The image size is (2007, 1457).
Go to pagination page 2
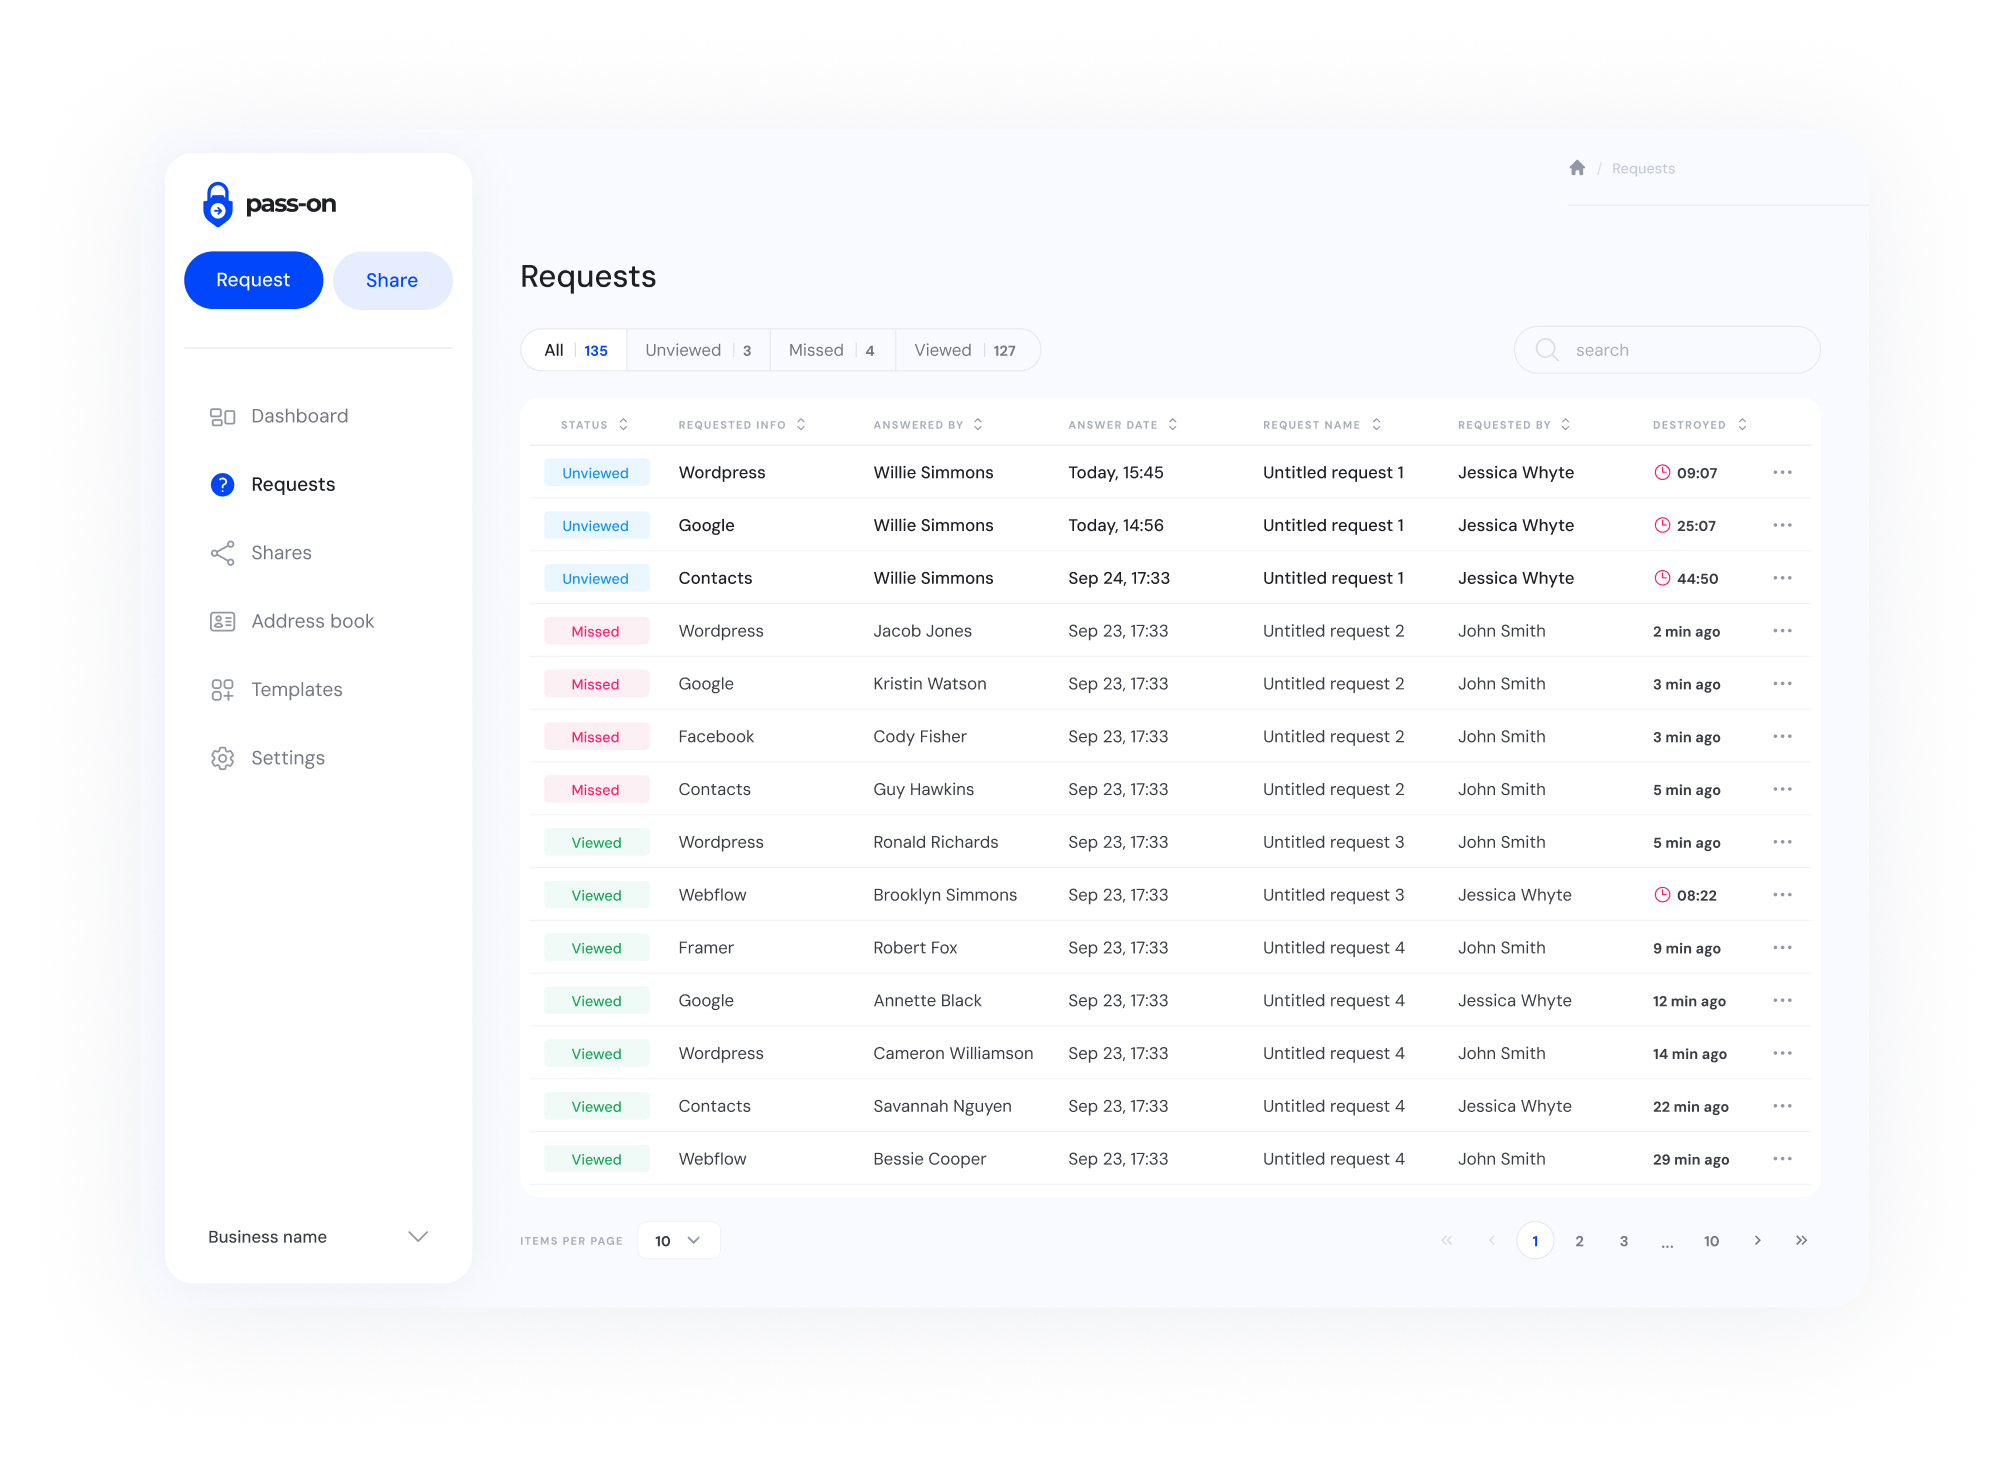(x=1579, y=1241)
